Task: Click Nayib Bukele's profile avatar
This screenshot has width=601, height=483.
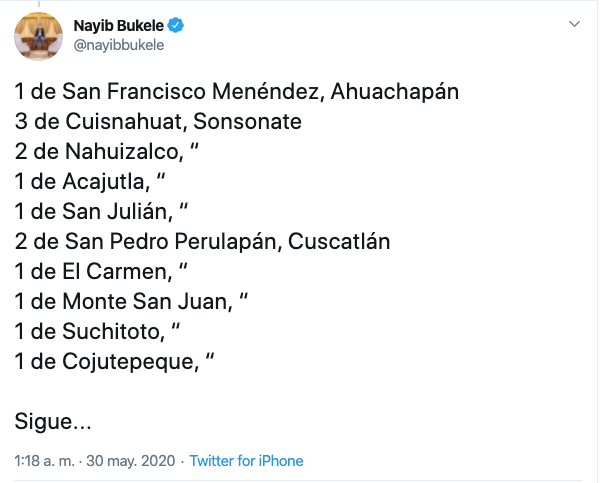Action: tap(39, 36)
